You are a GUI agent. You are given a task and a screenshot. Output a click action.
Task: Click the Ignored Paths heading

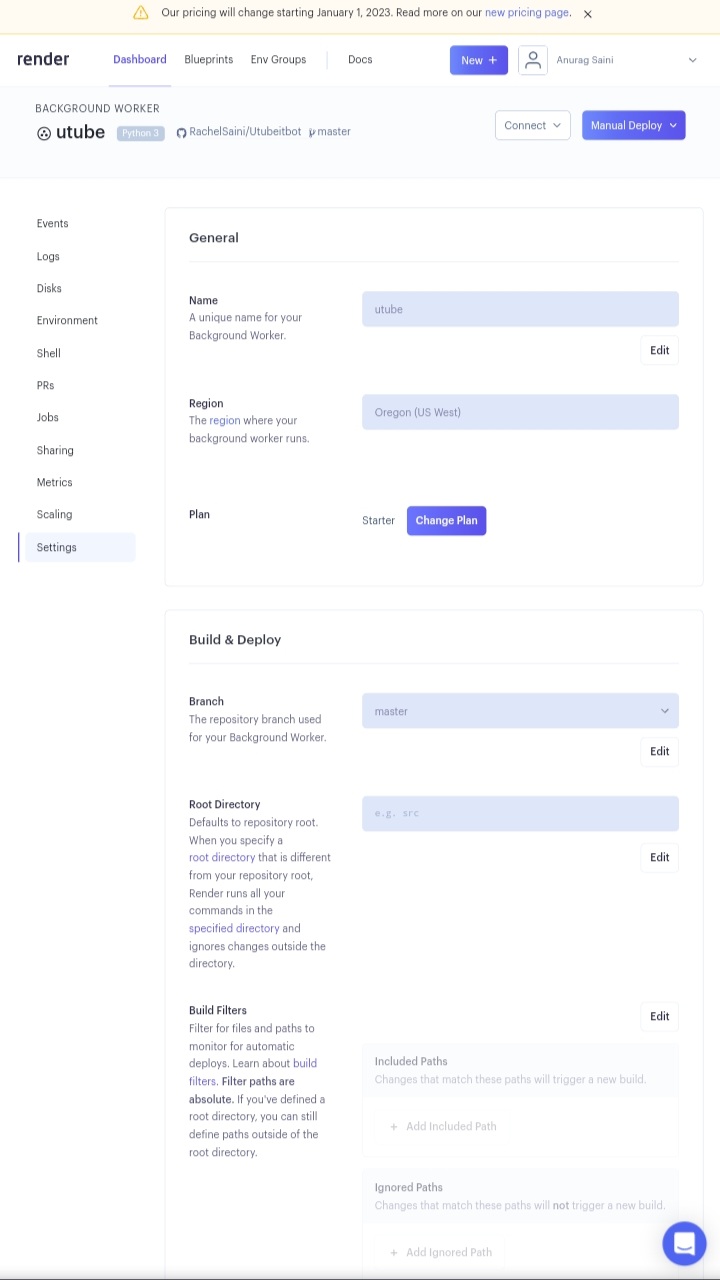(x=409, y=1187)
